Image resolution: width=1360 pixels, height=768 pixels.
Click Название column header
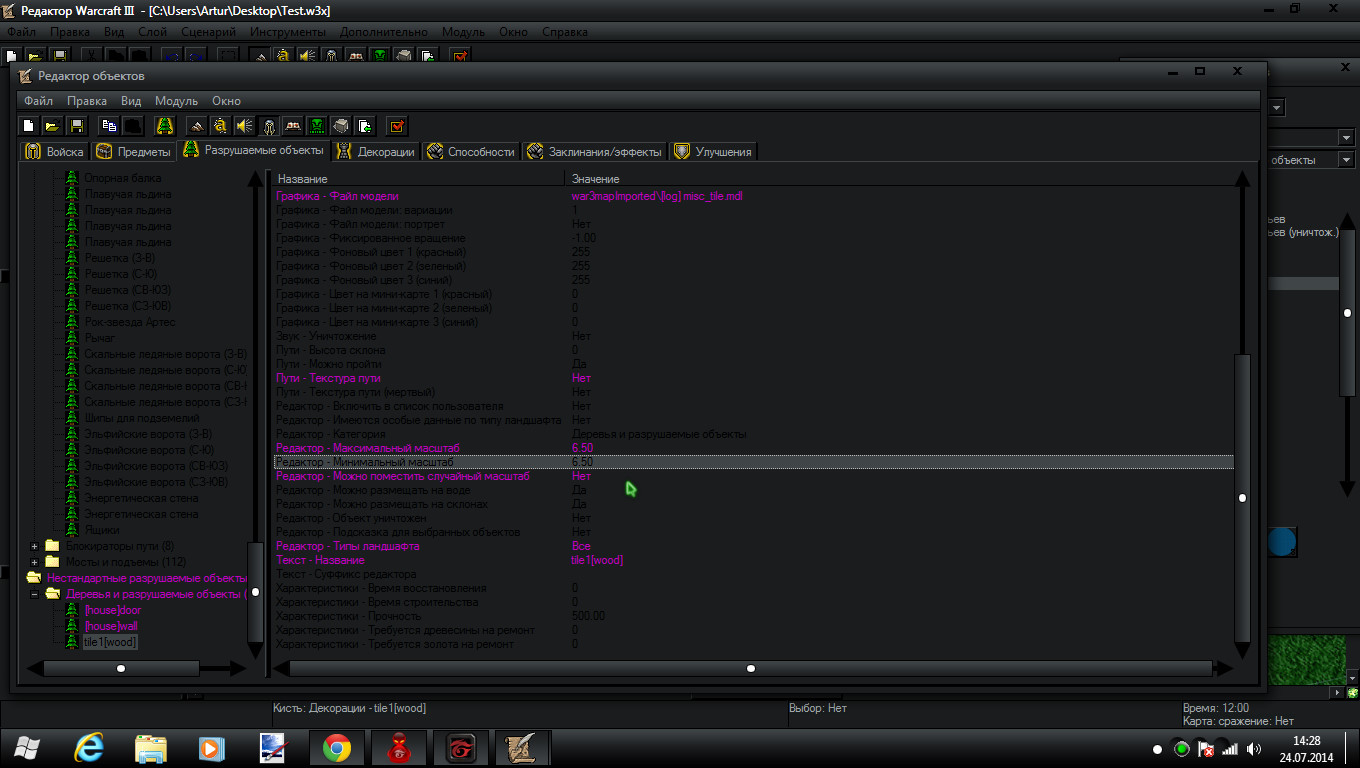point(420,178)
